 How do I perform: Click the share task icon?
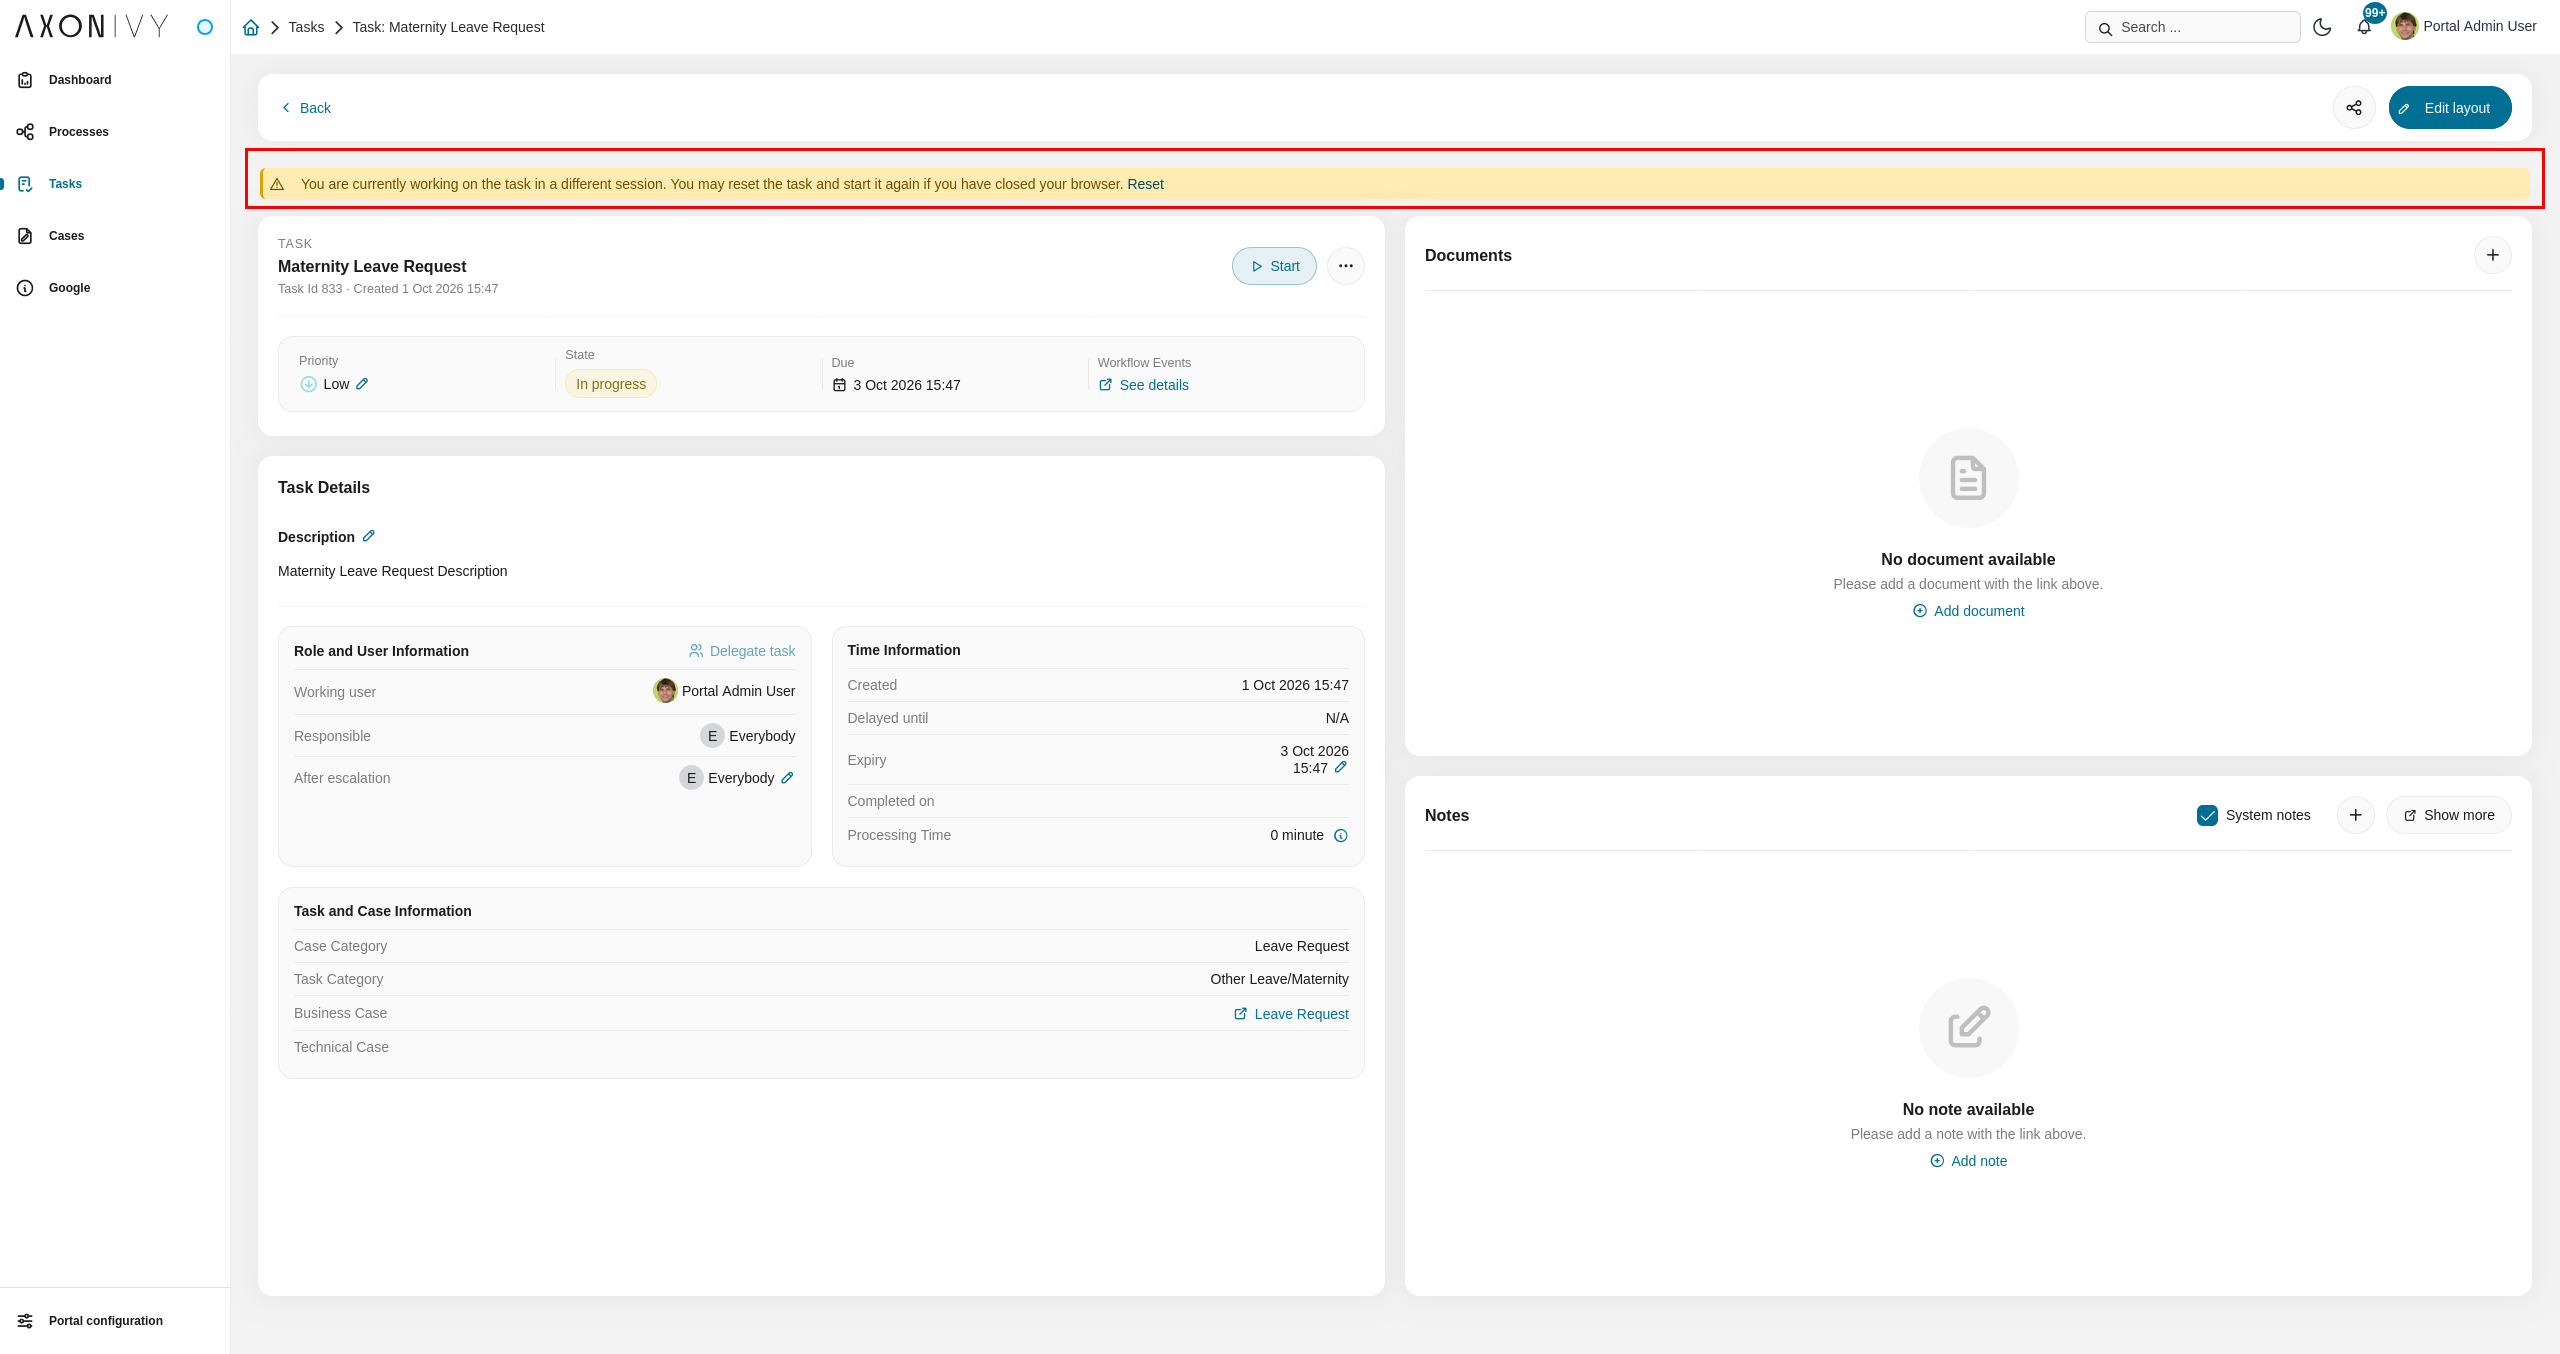(x=2354, y=108)
